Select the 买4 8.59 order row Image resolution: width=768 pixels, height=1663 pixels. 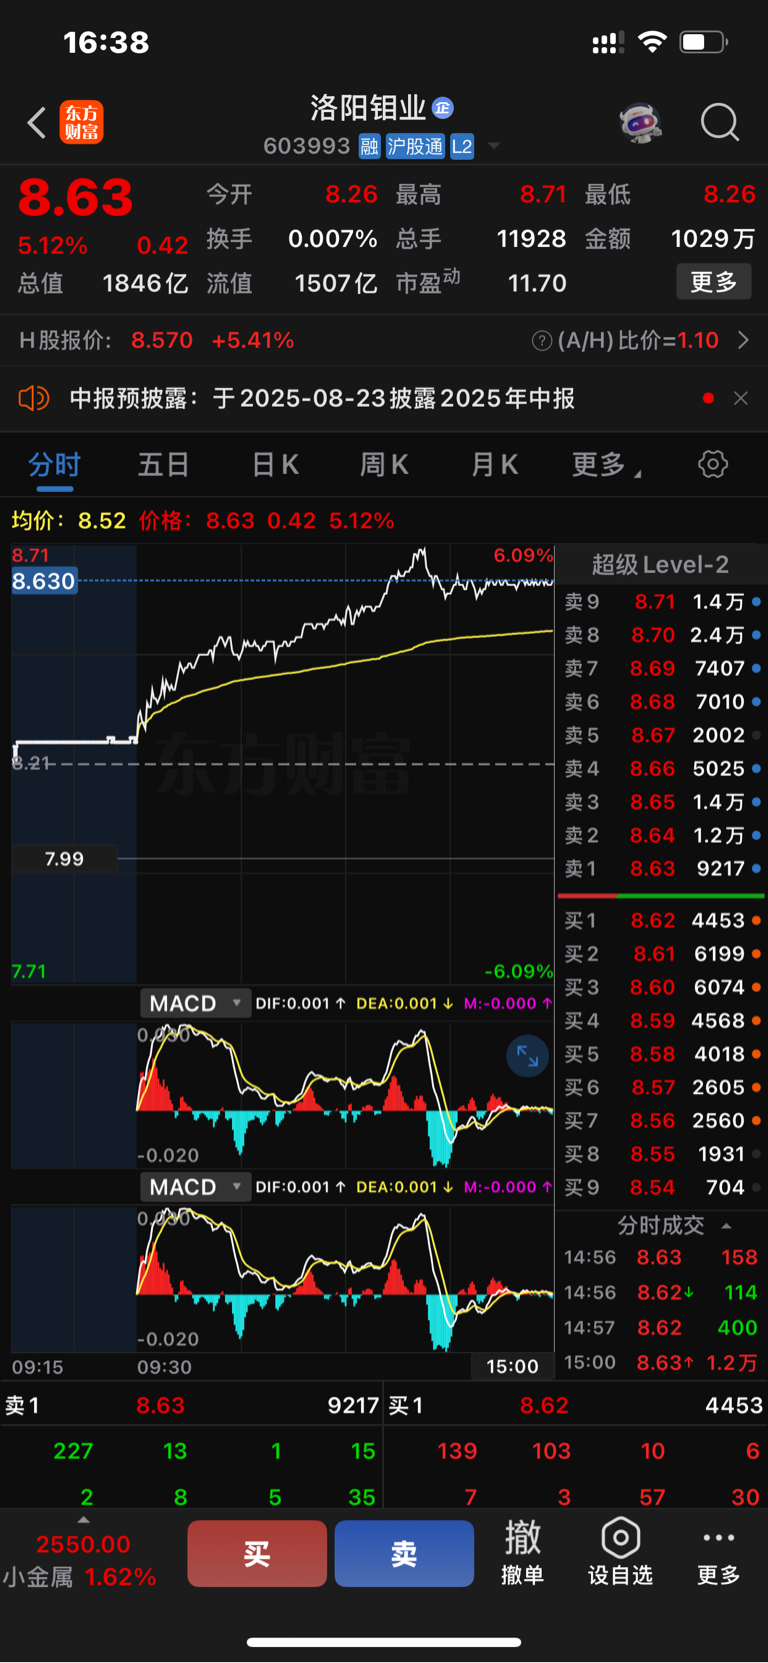tap(662, 1021)
